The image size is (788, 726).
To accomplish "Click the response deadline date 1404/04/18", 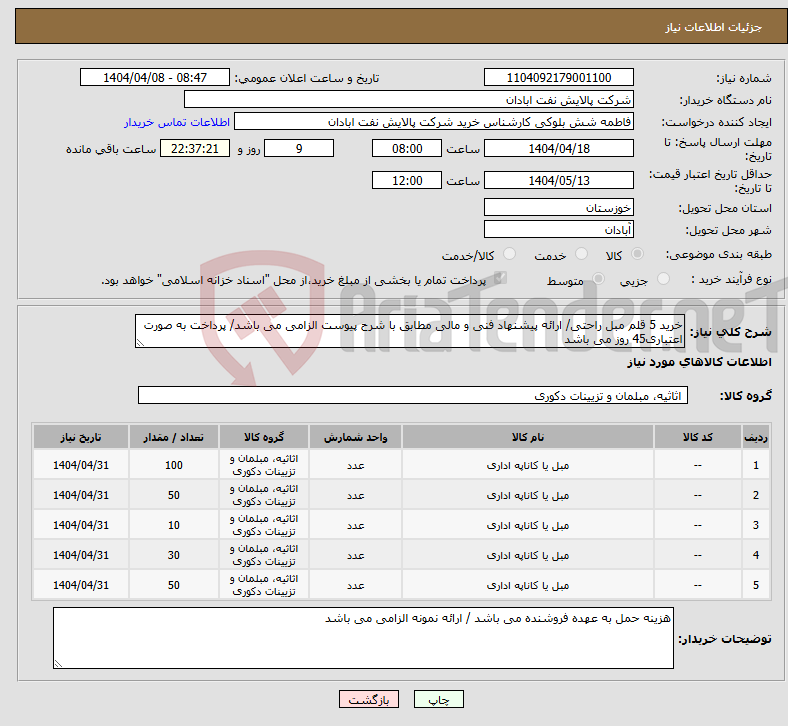I will coord(559,148).
